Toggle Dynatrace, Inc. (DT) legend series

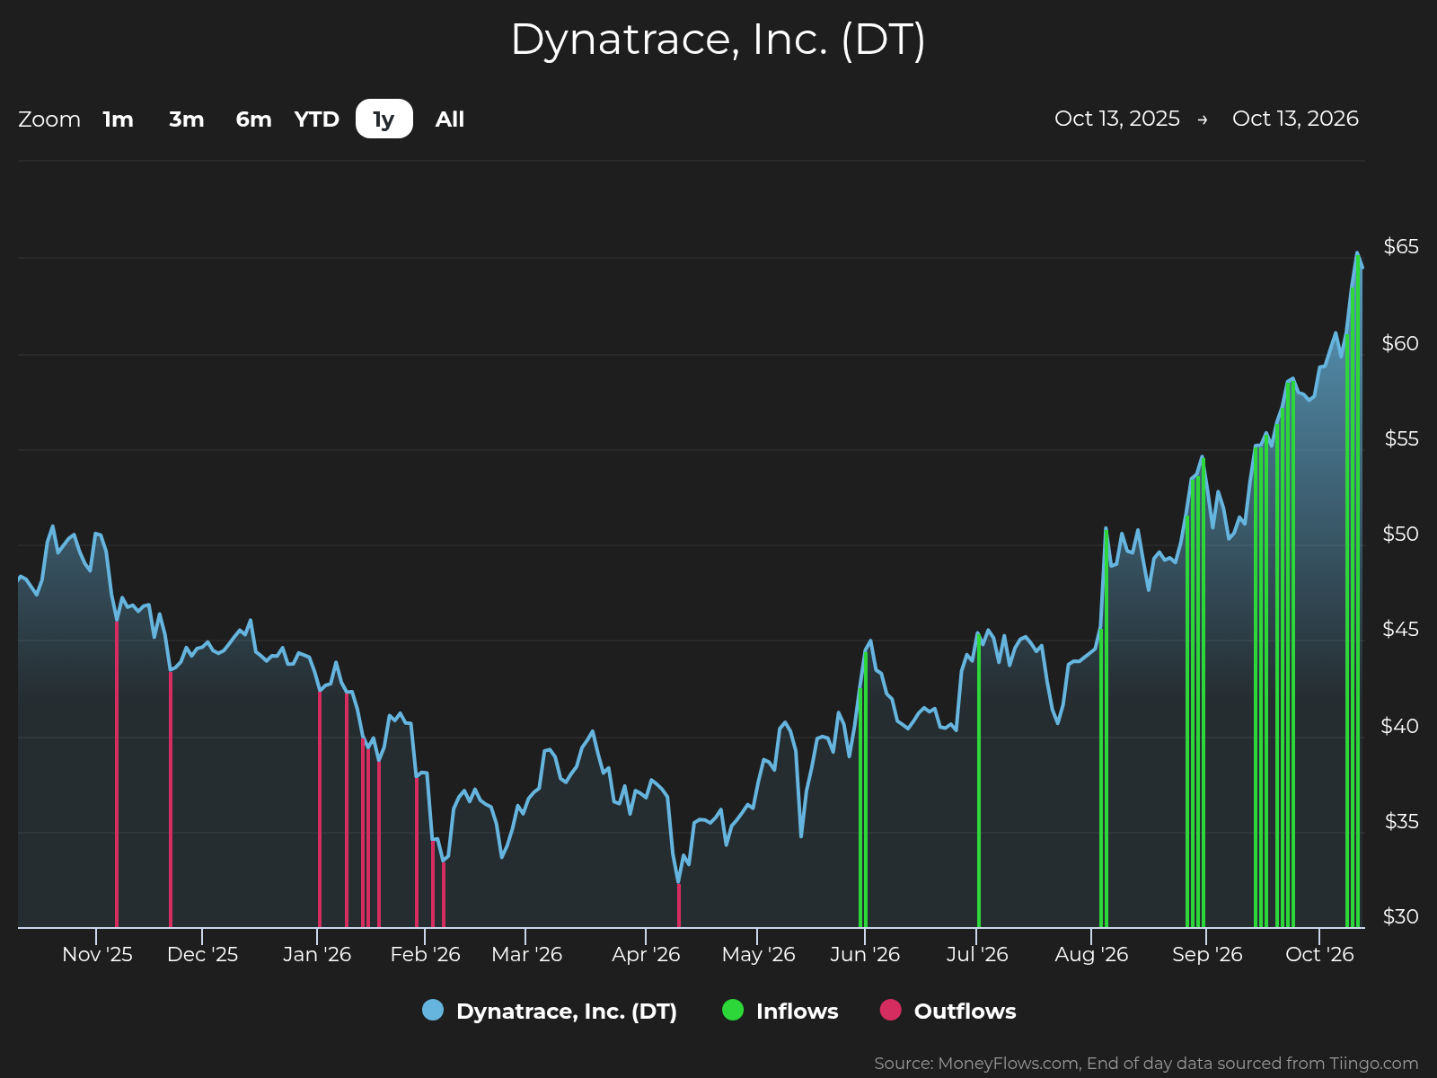550,1011
